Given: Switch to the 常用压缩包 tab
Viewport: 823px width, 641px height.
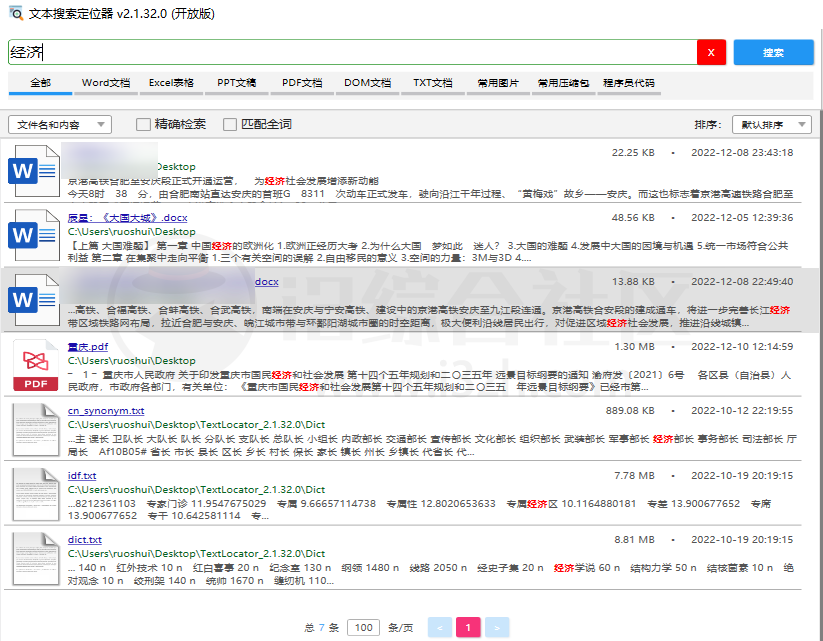Looking at the screenshot, I should tap(563, 83).
